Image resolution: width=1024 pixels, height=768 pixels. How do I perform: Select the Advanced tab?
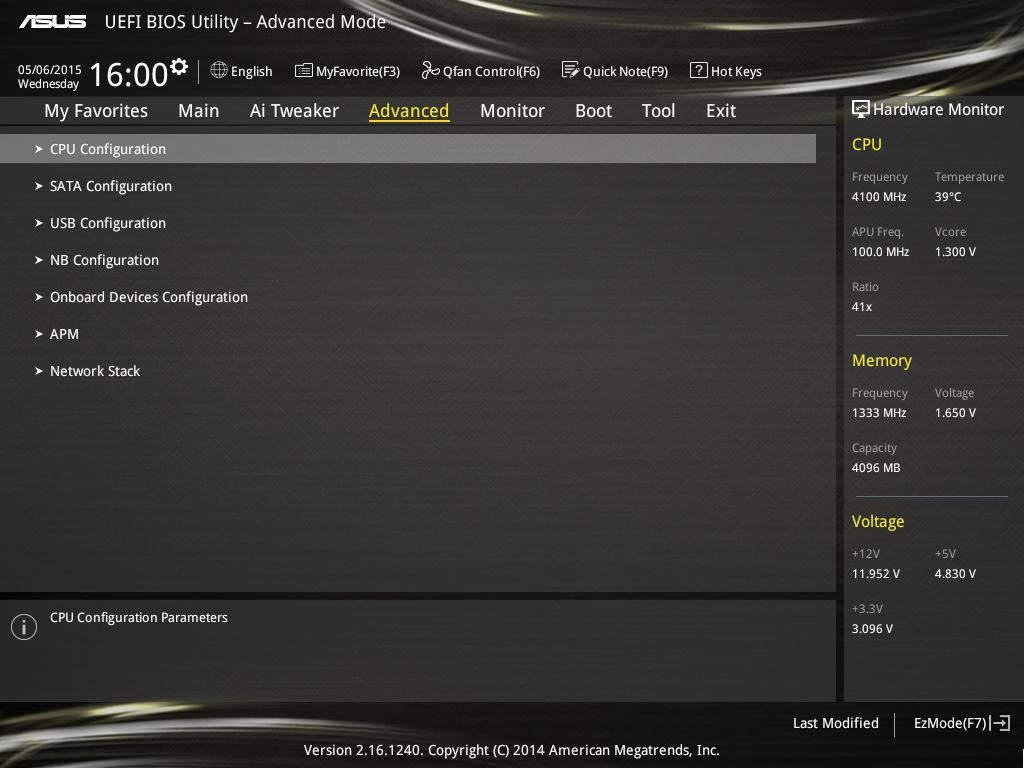(409, 111)
